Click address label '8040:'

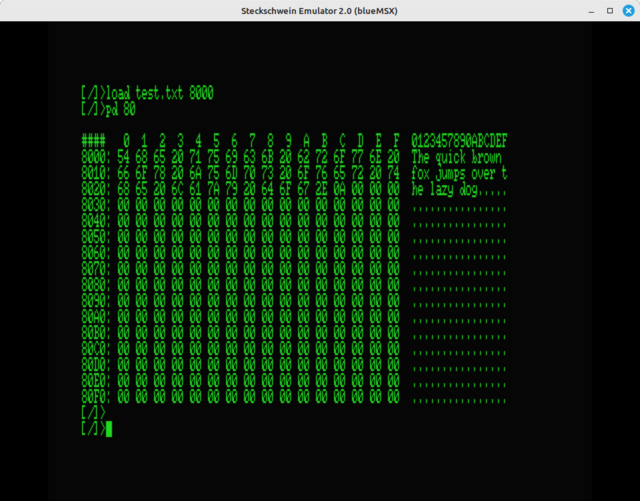pos(96,221)
